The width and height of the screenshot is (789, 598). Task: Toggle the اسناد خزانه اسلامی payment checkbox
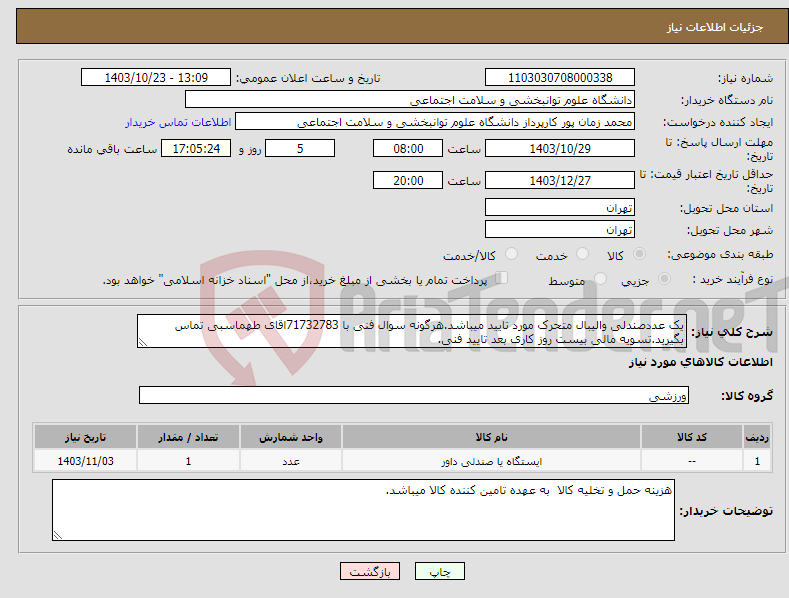point(501,277)
